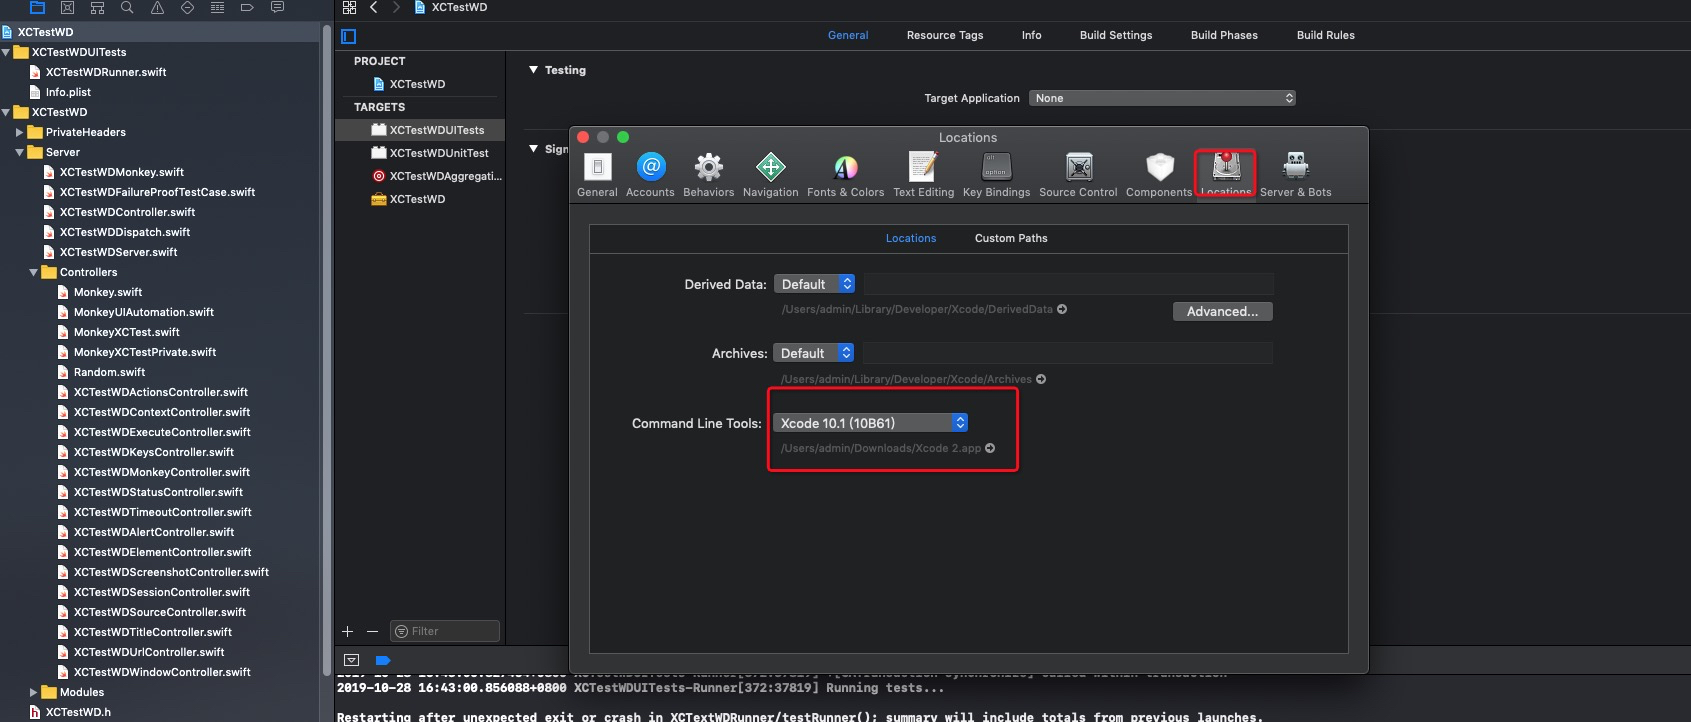Open the Derived Data dropdown

tap(815, 284)
